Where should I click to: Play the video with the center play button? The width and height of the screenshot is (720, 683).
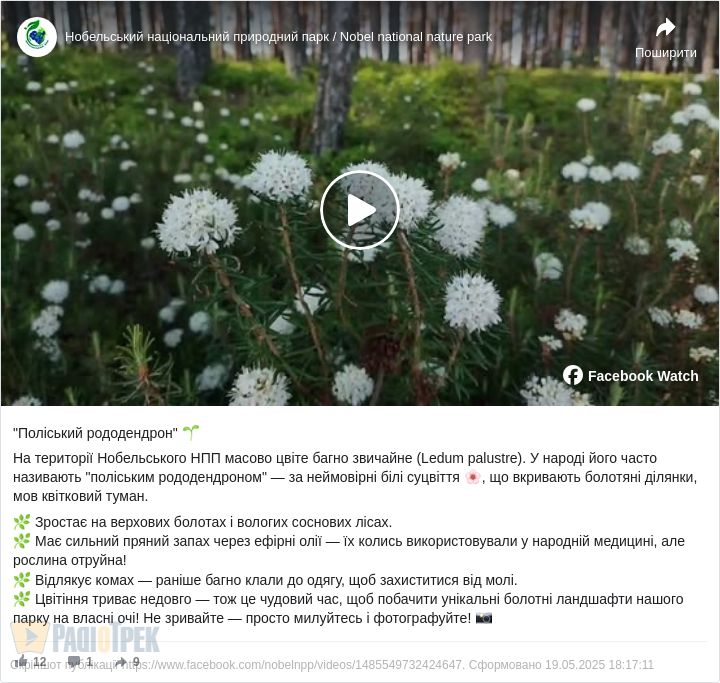(x=360, y=210)
